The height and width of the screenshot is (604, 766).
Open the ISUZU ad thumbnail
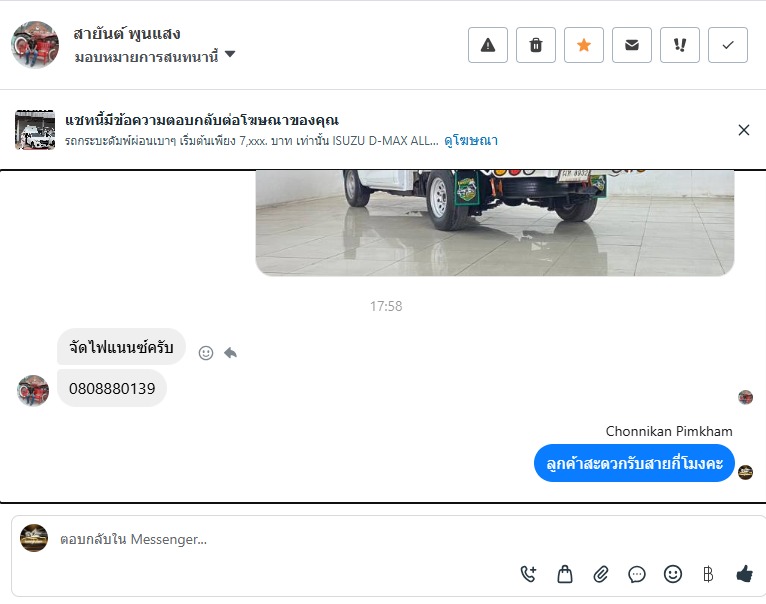[x=35, y=130]
